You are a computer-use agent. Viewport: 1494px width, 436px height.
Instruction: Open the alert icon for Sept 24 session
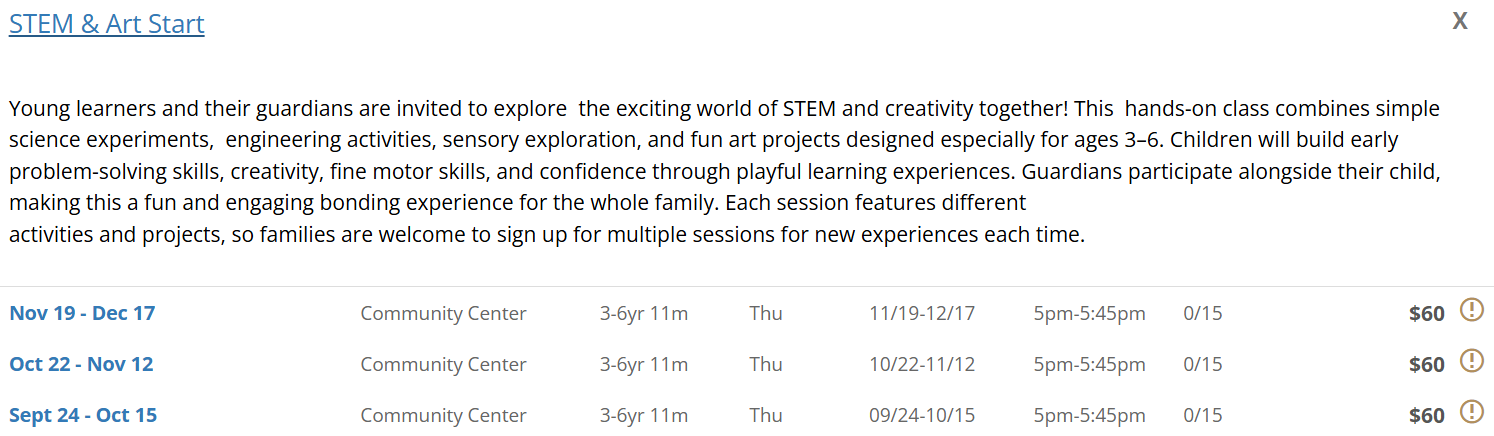[x=1472, y=412]
